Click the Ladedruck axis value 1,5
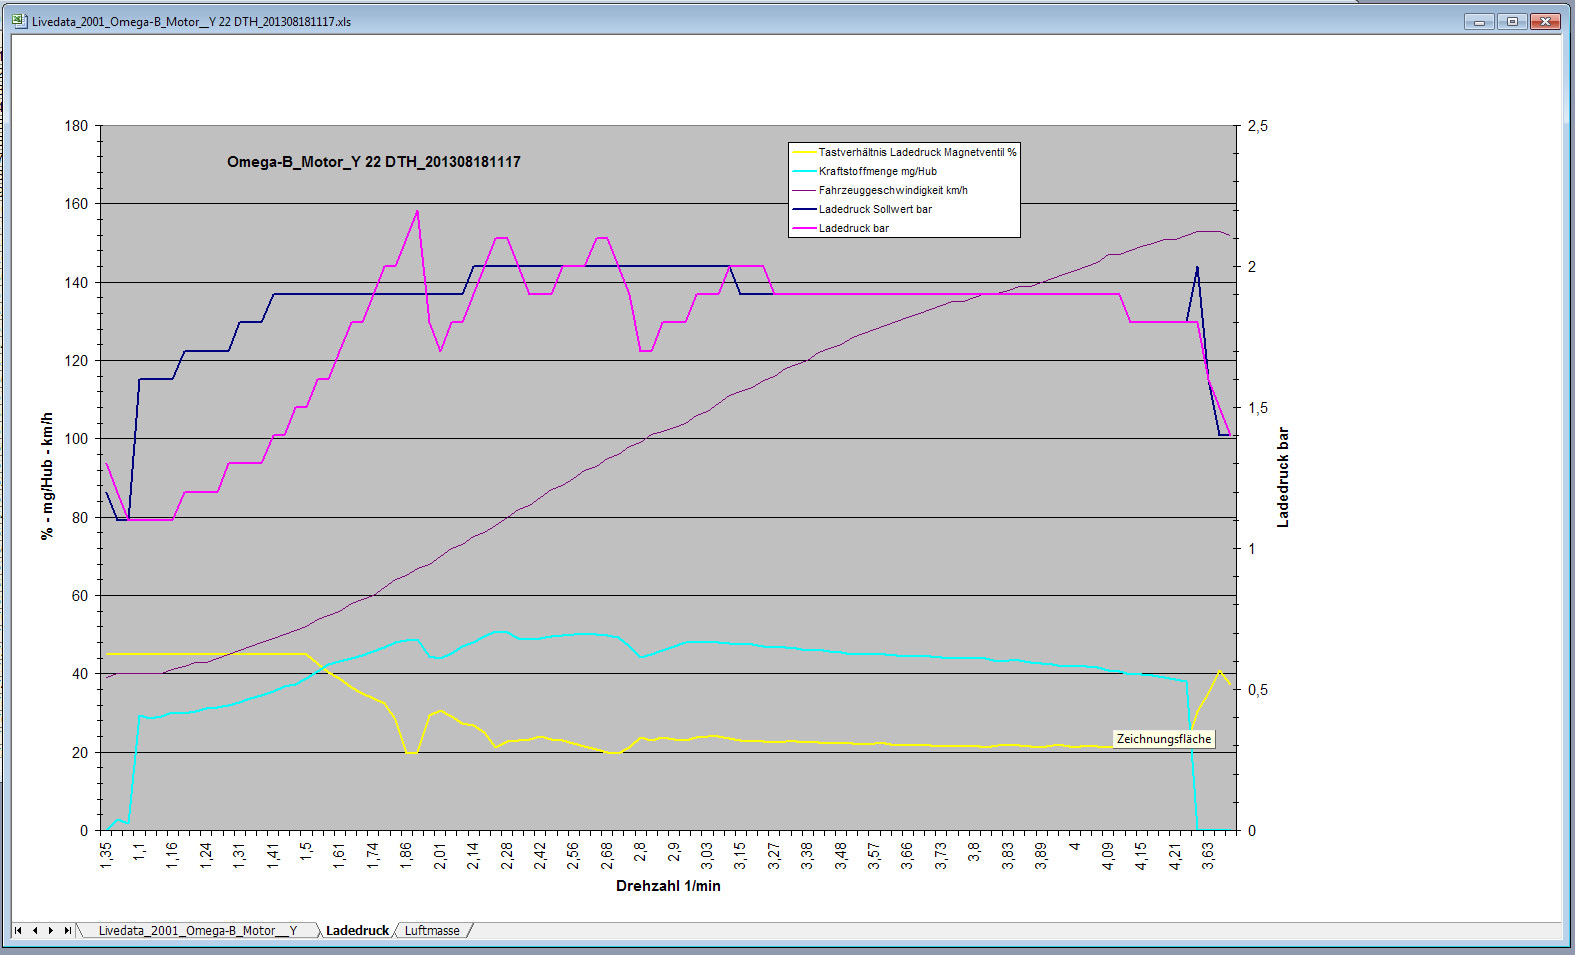 [x=1257, y=408]
